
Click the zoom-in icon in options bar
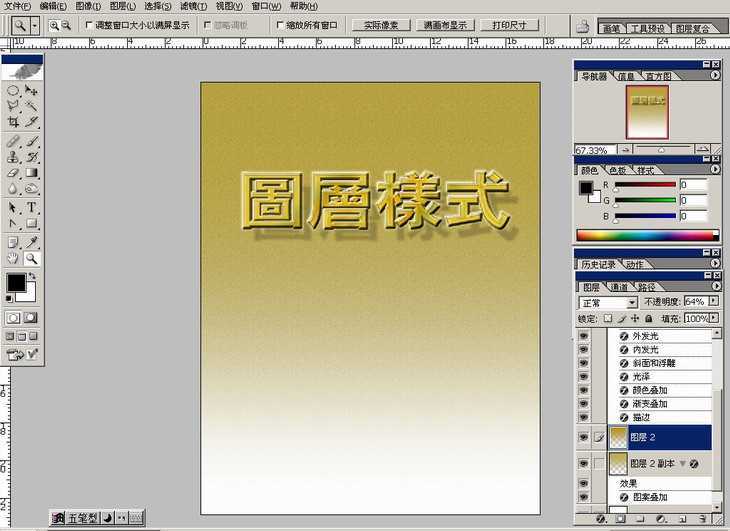coord(54,26)
